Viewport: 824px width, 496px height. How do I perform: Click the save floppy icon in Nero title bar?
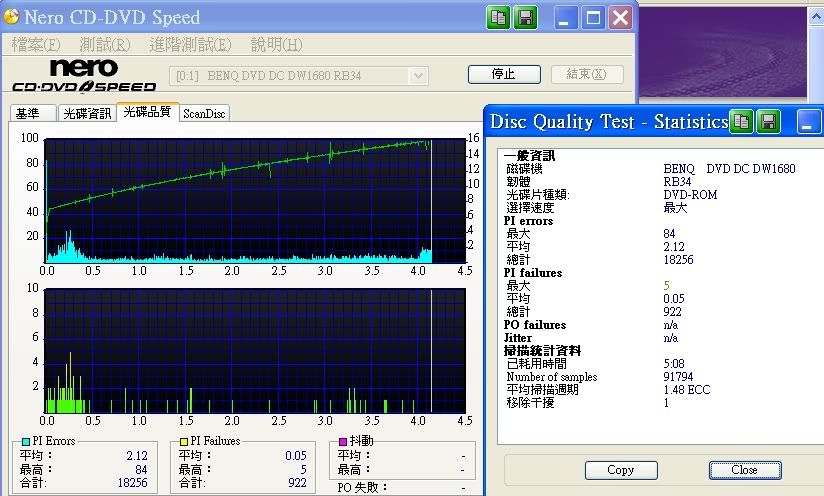tap(524, 18)
